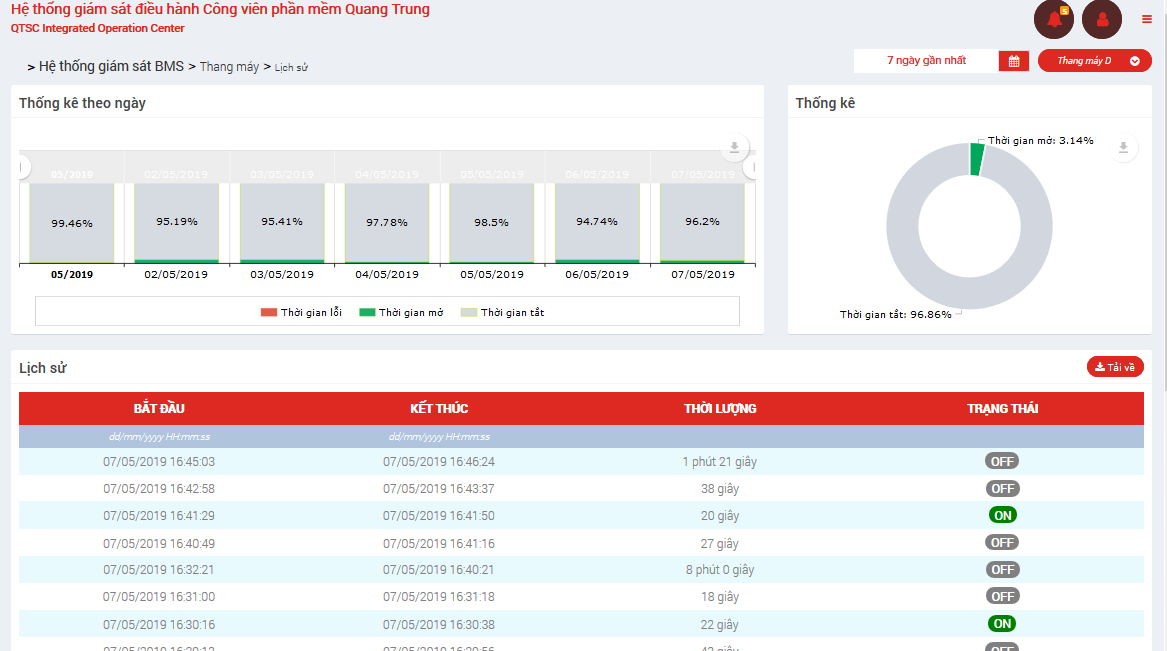Toggle Thời gian mở legend entry
This screenshot has height=651, width=1167.
pyautogui.click(x=401, y=312)
